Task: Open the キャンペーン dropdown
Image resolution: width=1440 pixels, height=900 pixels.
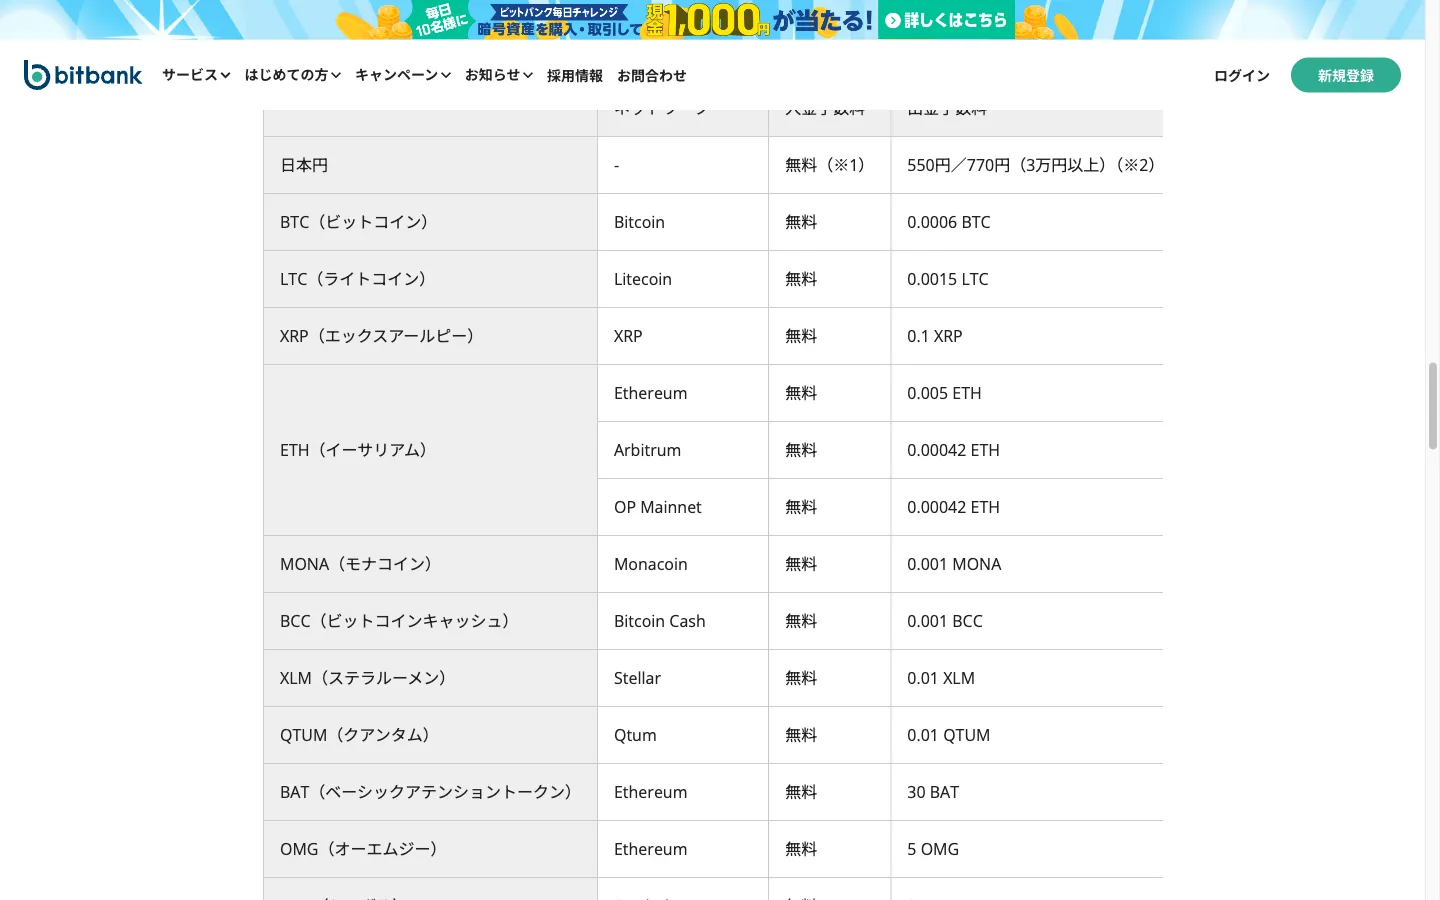Action: point(403,75)
